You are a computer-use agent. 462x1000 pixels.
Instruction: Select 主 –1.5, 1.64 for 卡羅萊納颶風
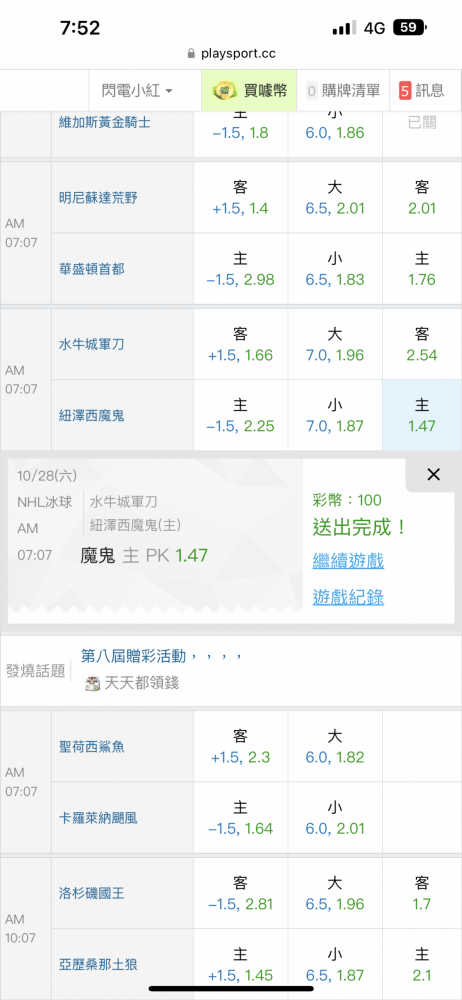point(241,818)
